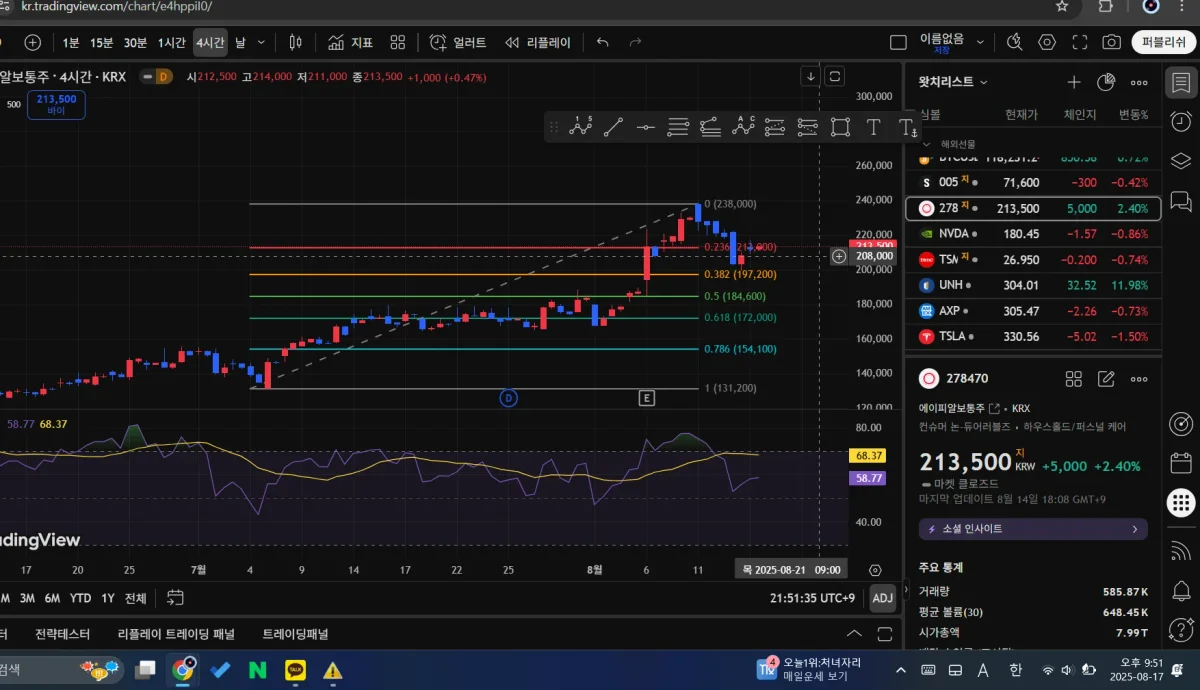This screenshot has height=690, width=1200.
Task: Open chart settings hexagon icon
Action: pyautogui.click(x=1047, y=42)
